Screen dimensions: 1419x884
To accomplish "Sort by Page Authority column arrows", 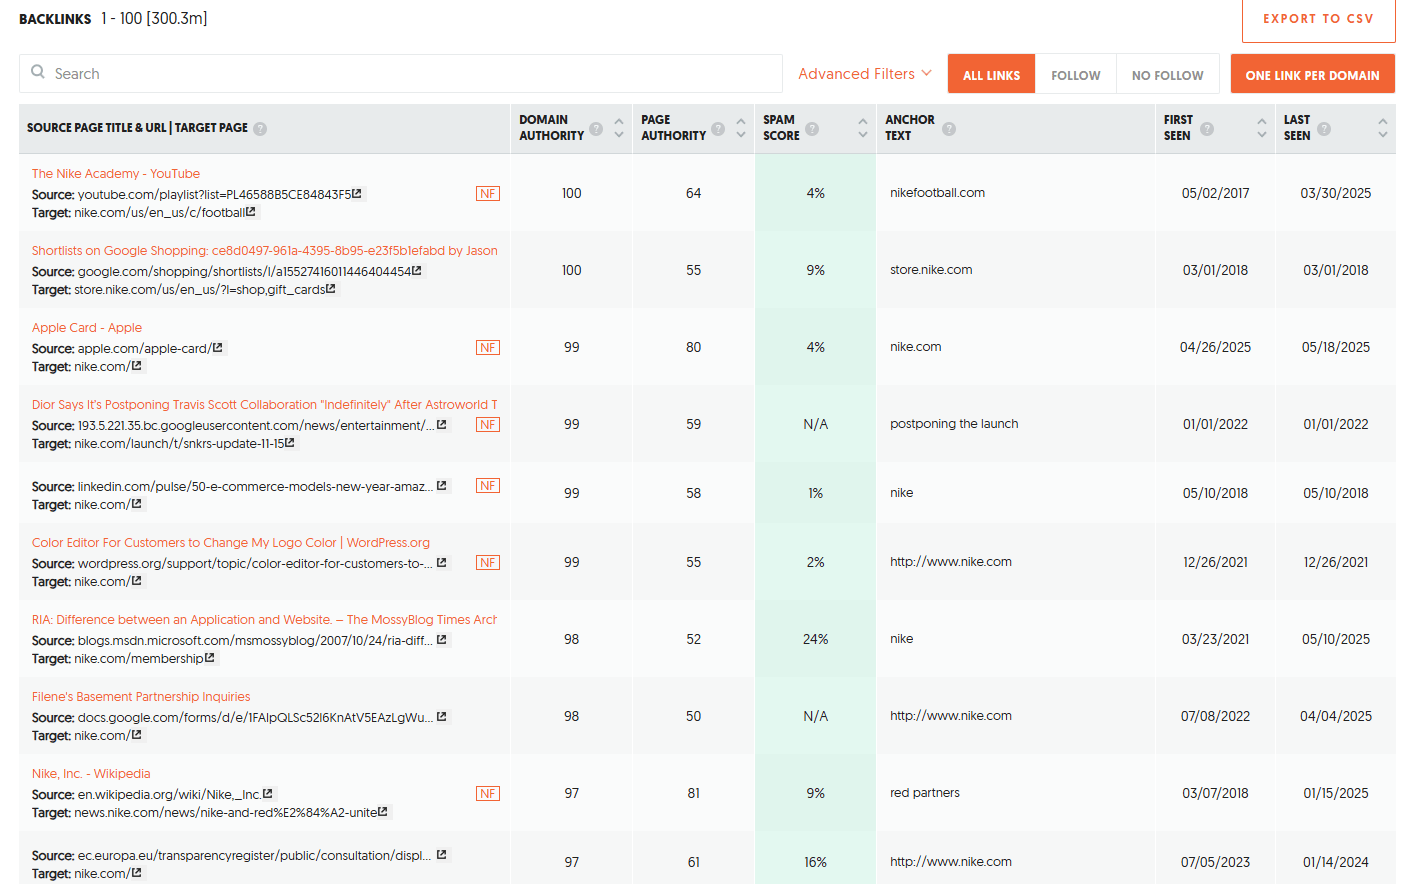I will click(x=741, y=128).
